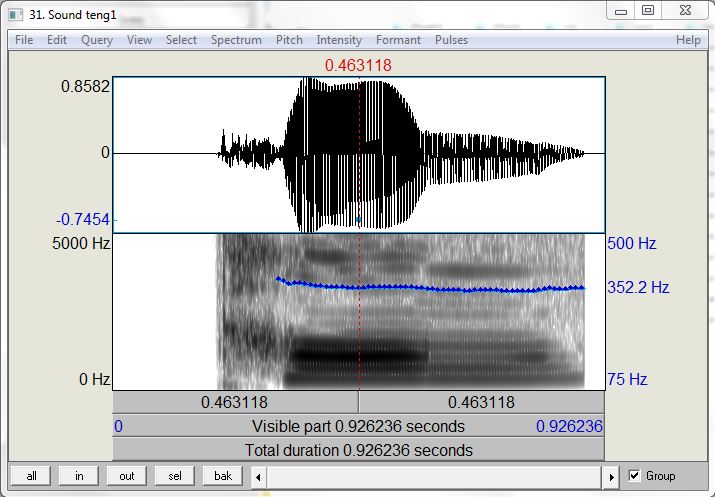Click the -0.7454 amplitude minimum label
This screenshot has width=715, height=497.
click(x=83, y=220)
